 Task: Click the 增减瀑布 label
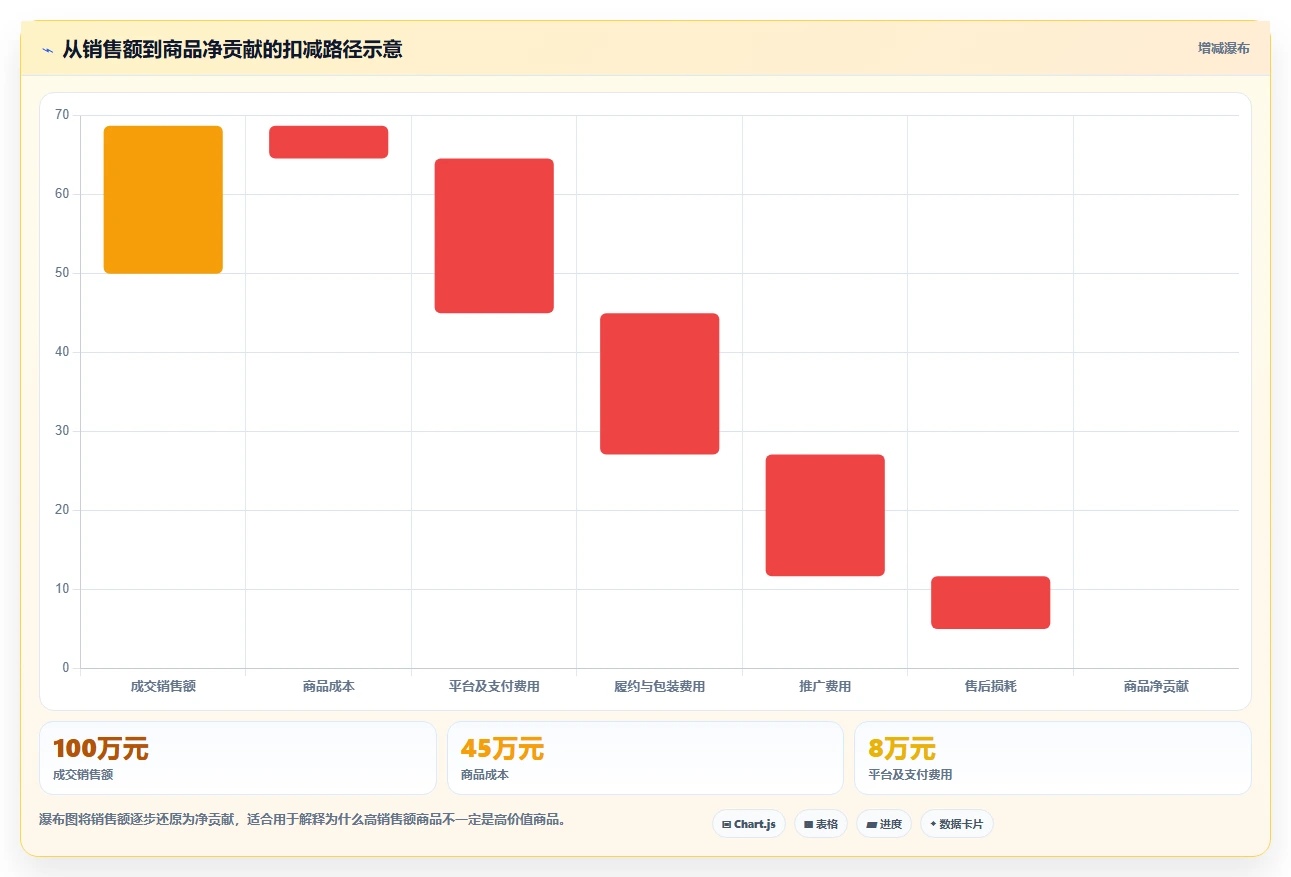click(1223, 48)
